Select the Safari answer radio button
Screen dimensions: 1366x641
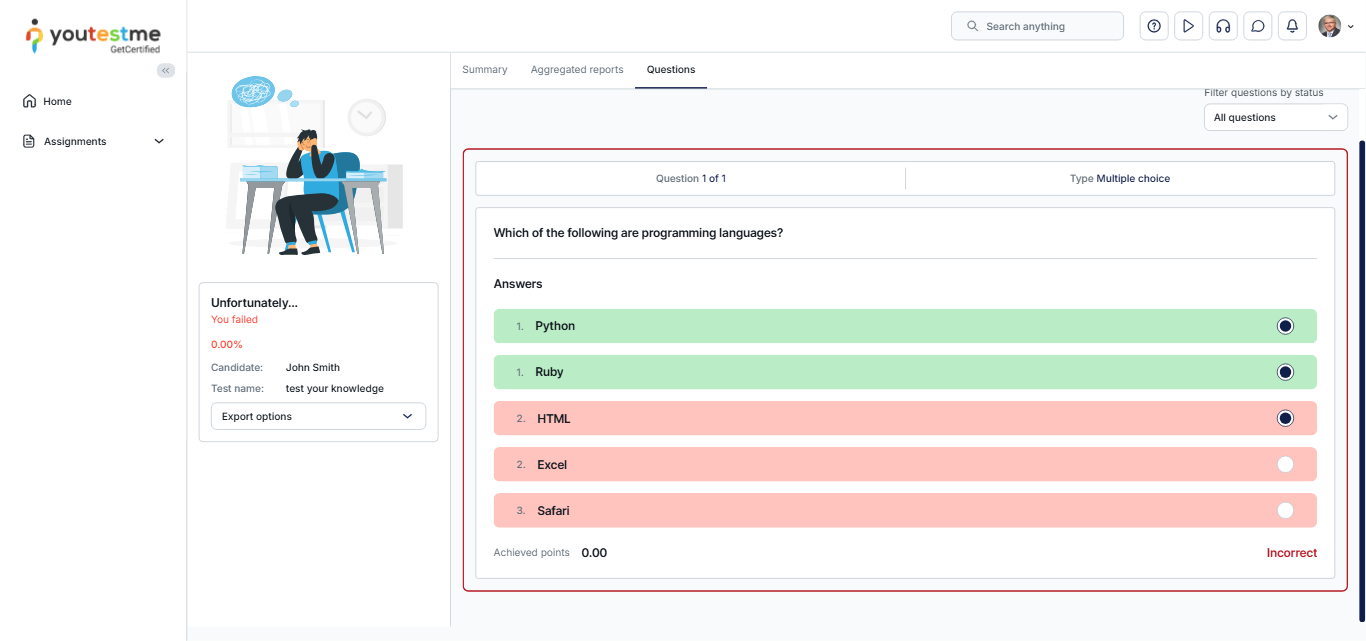point(1285,510)
